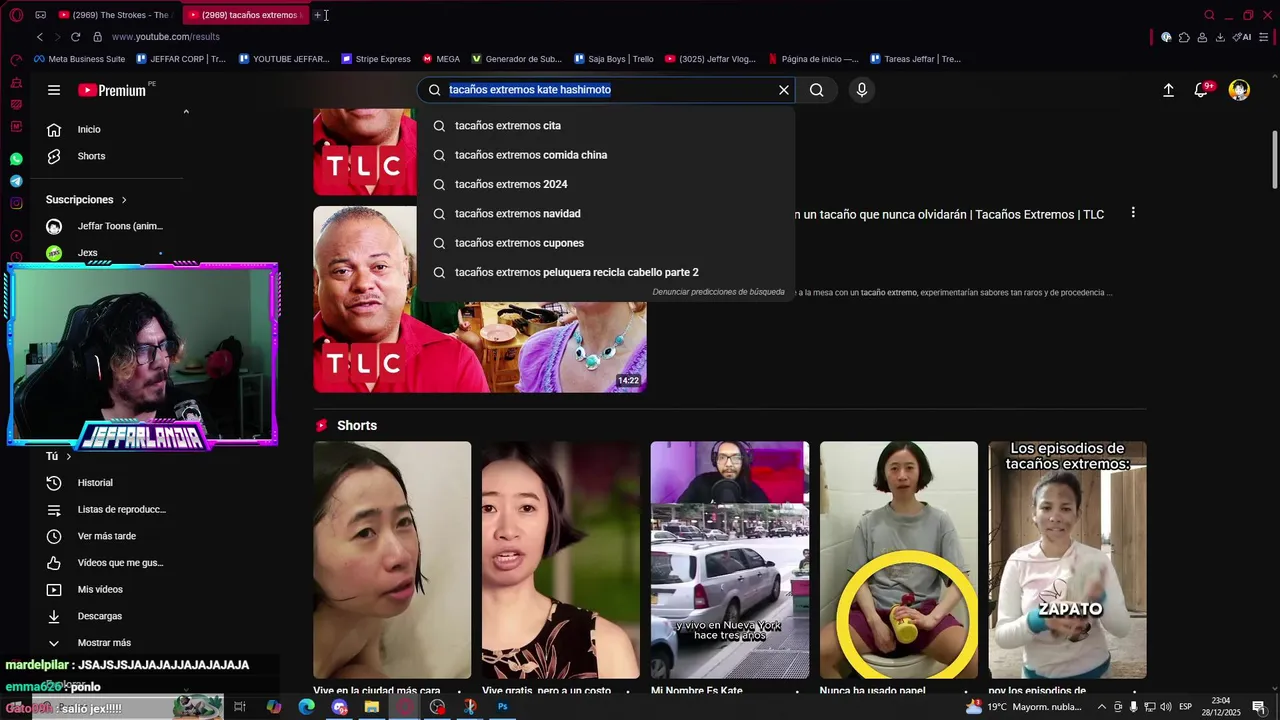Clear the search box with X

pyautogui.click(x=784, y=90)
